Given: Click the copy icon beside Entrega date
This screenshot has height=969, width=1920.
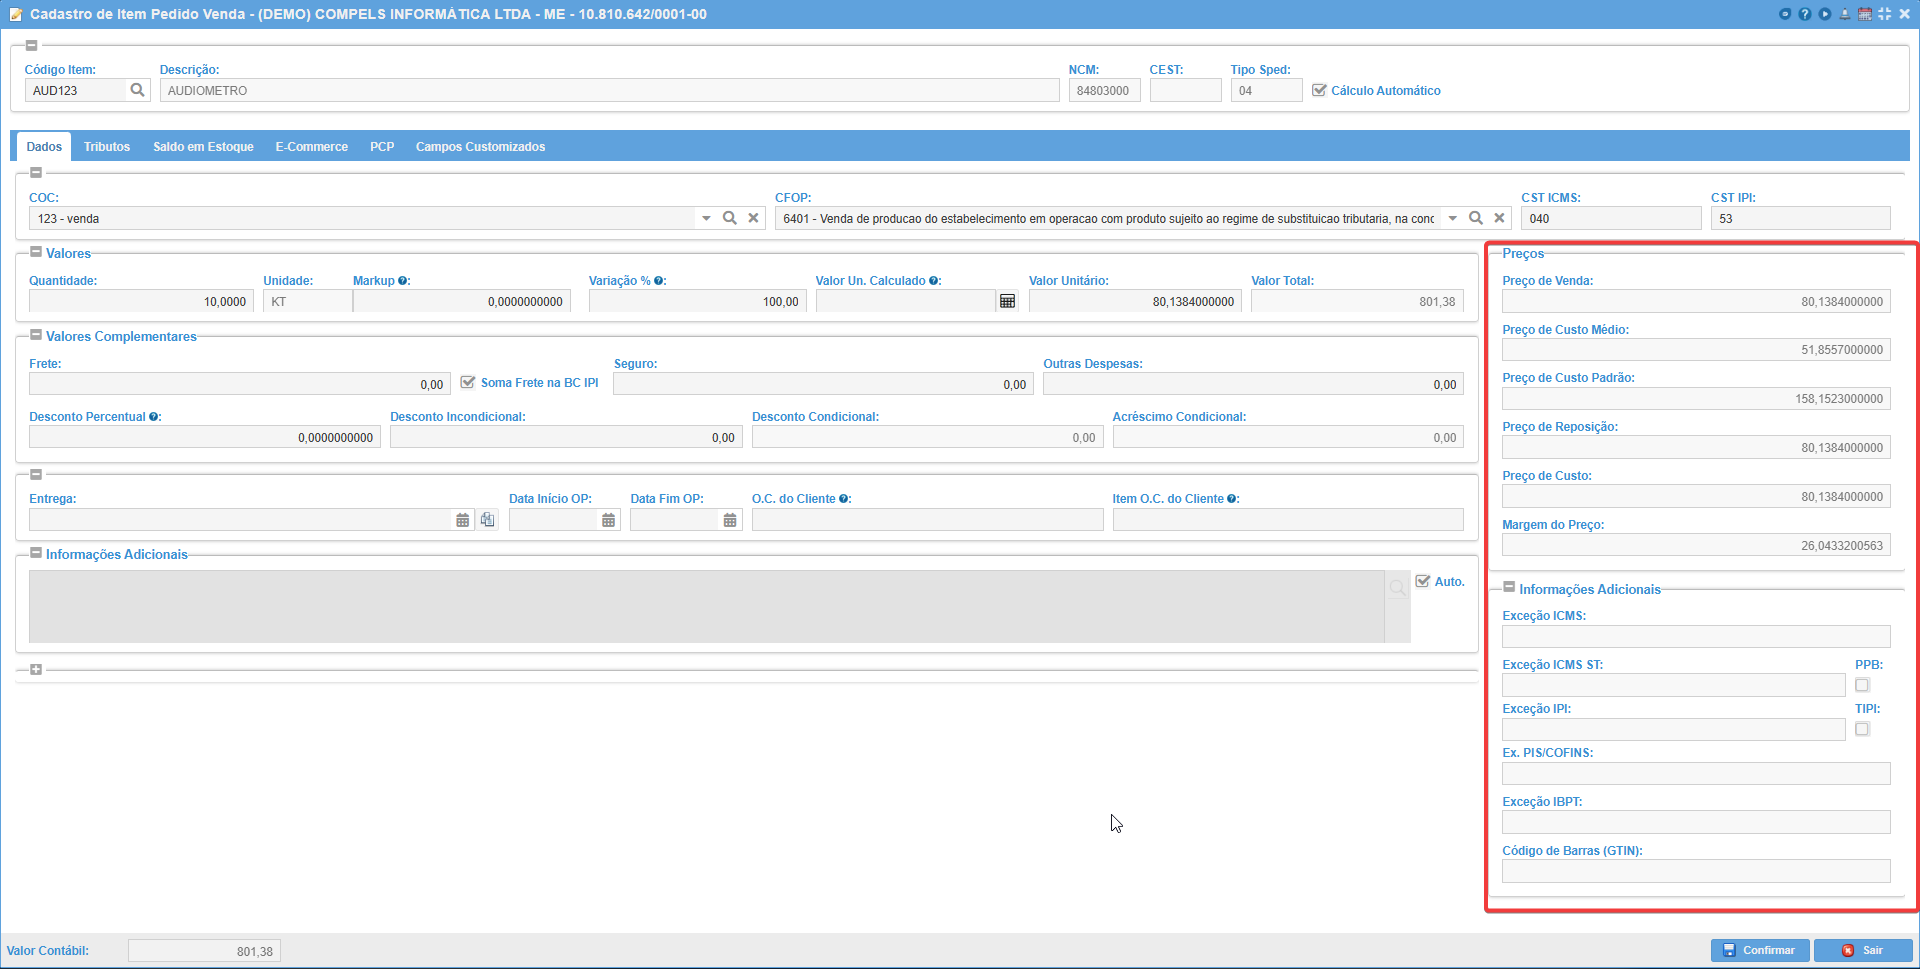Looking at the screenshot, I should [487, 520].
